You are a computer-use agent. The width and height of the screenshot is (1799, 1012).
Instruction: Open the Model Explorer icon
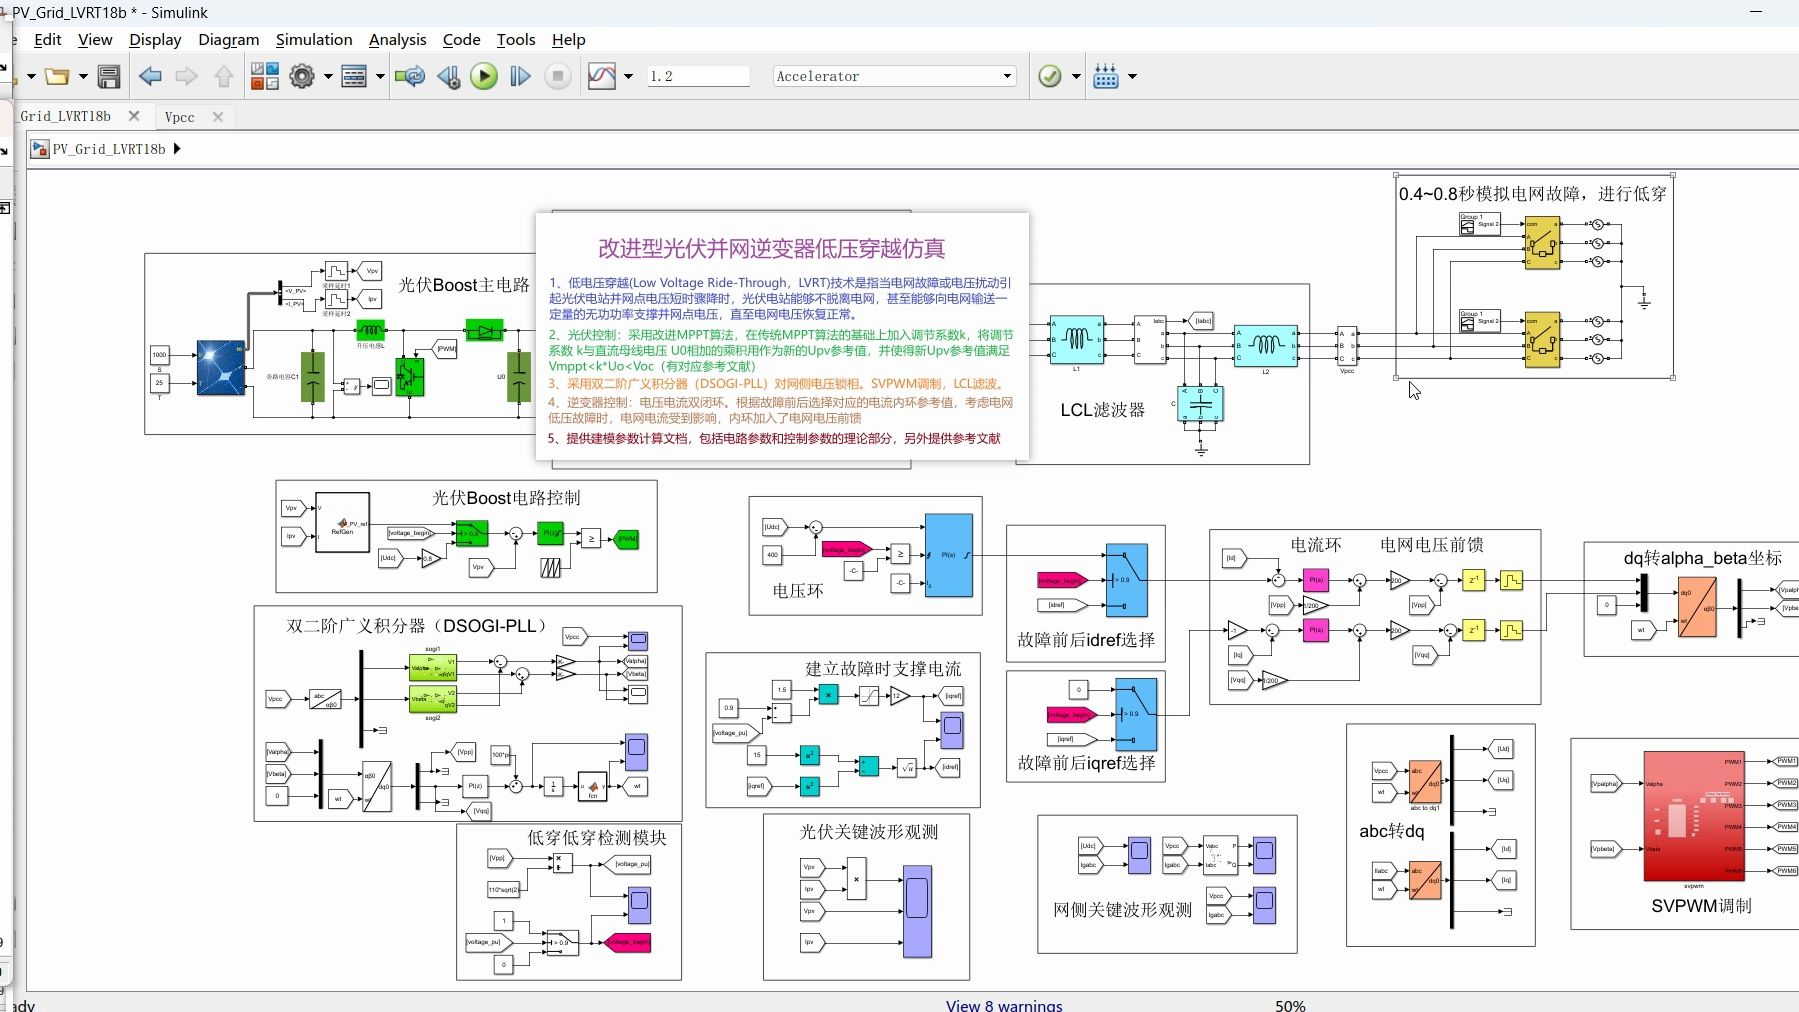[354, 76]
